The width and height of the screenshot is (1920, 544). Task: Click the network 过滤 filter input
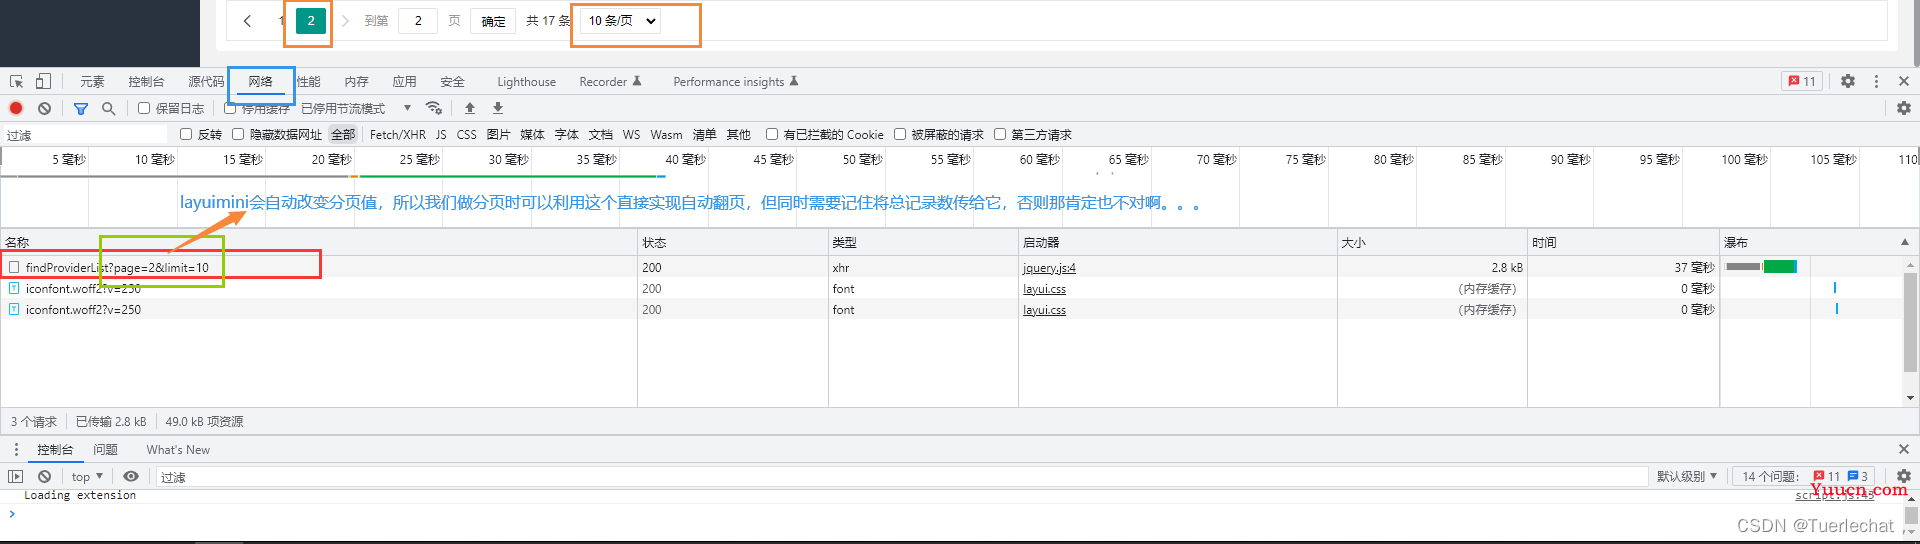[x=87, y=135]
